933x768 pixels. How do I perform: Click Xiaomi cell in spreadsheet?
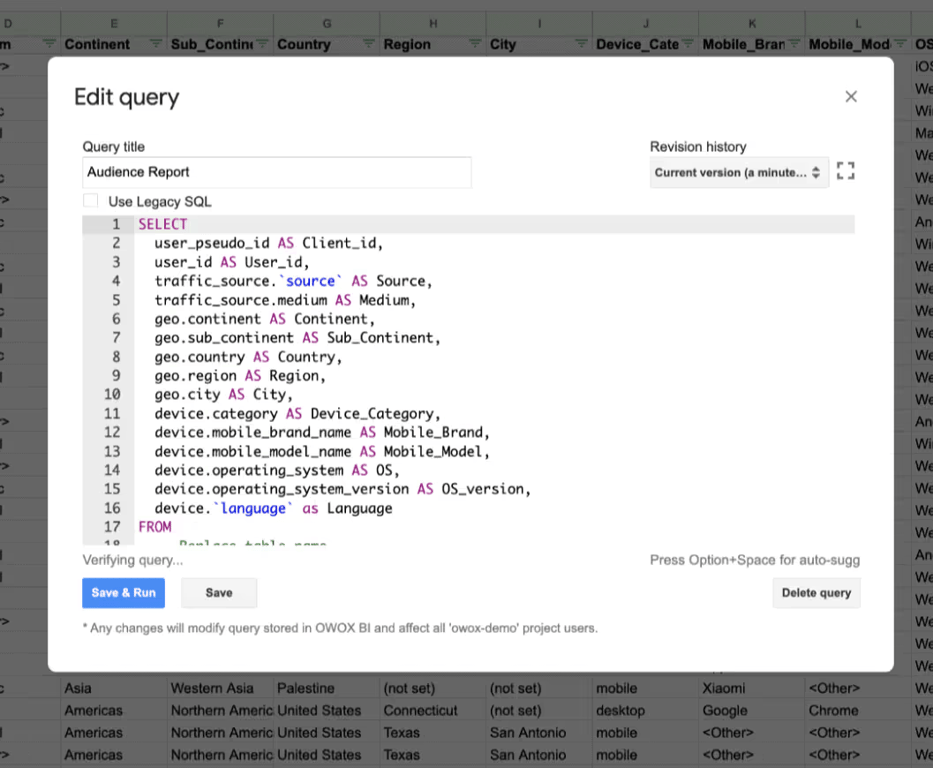point(752,688)
